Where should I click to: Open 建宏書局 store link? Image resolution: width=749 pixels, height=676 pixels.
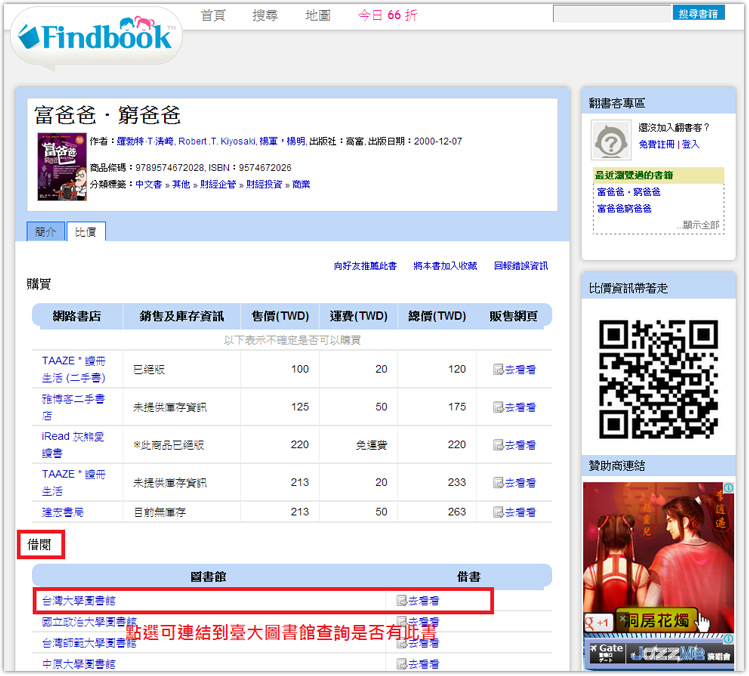tap(63, 512)
